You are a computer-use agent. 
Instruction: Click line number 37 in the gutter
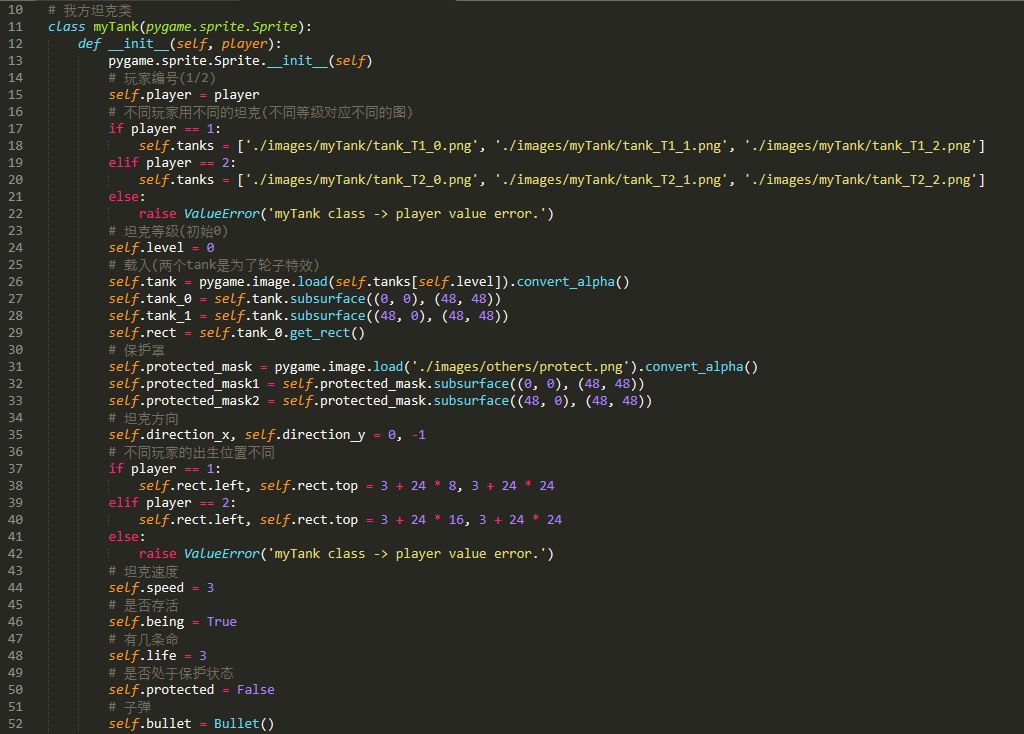pyautogui.click(x=14, y=468)
